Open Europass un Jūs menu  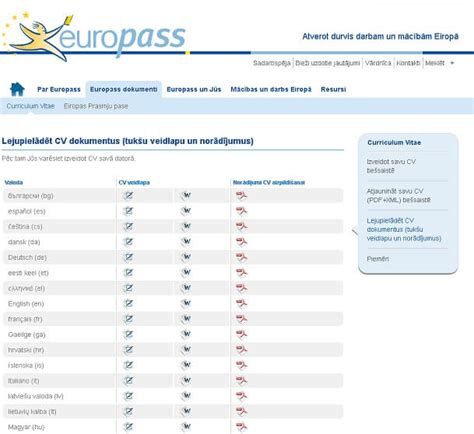(x=194, y=89)
